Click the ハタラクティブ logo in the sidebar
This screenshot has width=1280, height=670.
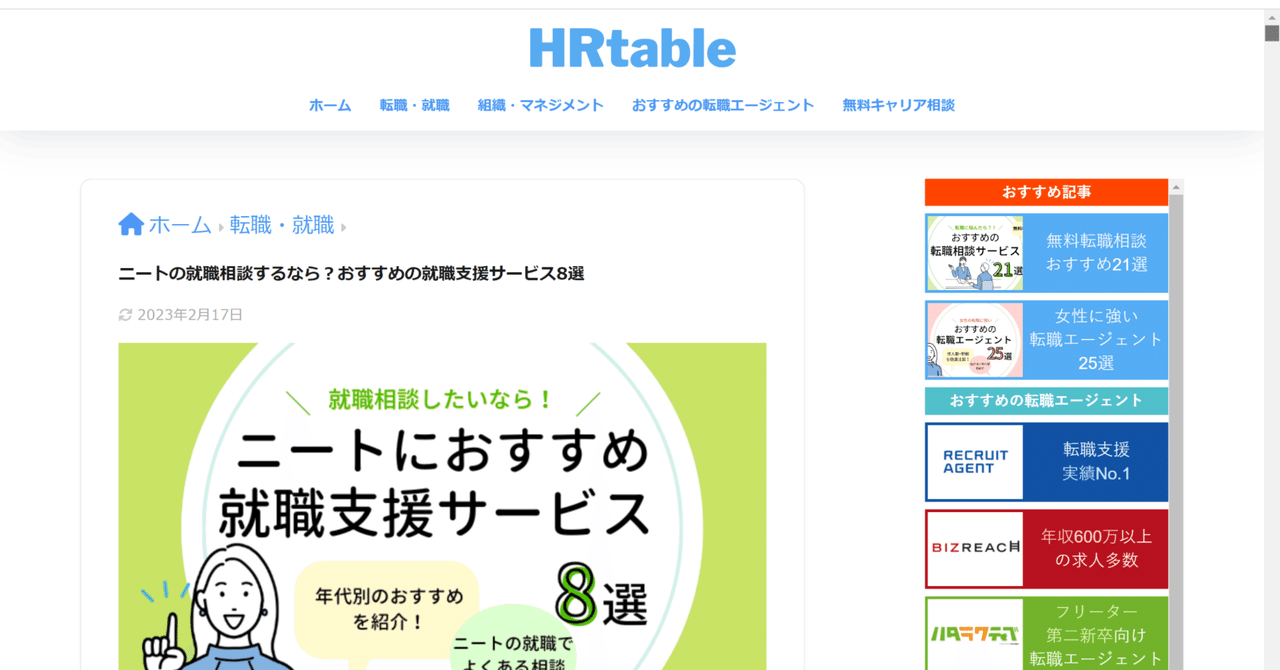[x=974, y=634]
